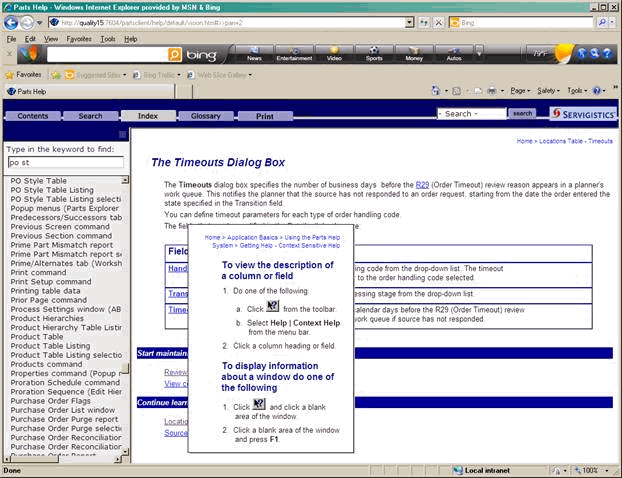Screen dimensions: 622x478
Task: Click the Print icon in command bar
Action: click(491, 91)
